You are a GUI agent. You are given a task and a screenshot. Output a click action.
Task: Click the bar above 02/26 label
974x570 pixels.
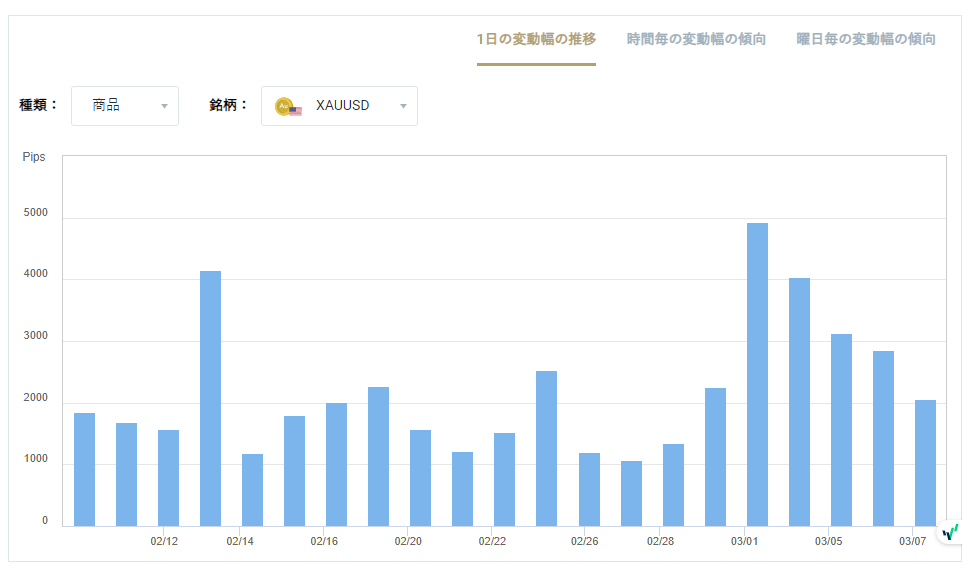coord(589,489)
